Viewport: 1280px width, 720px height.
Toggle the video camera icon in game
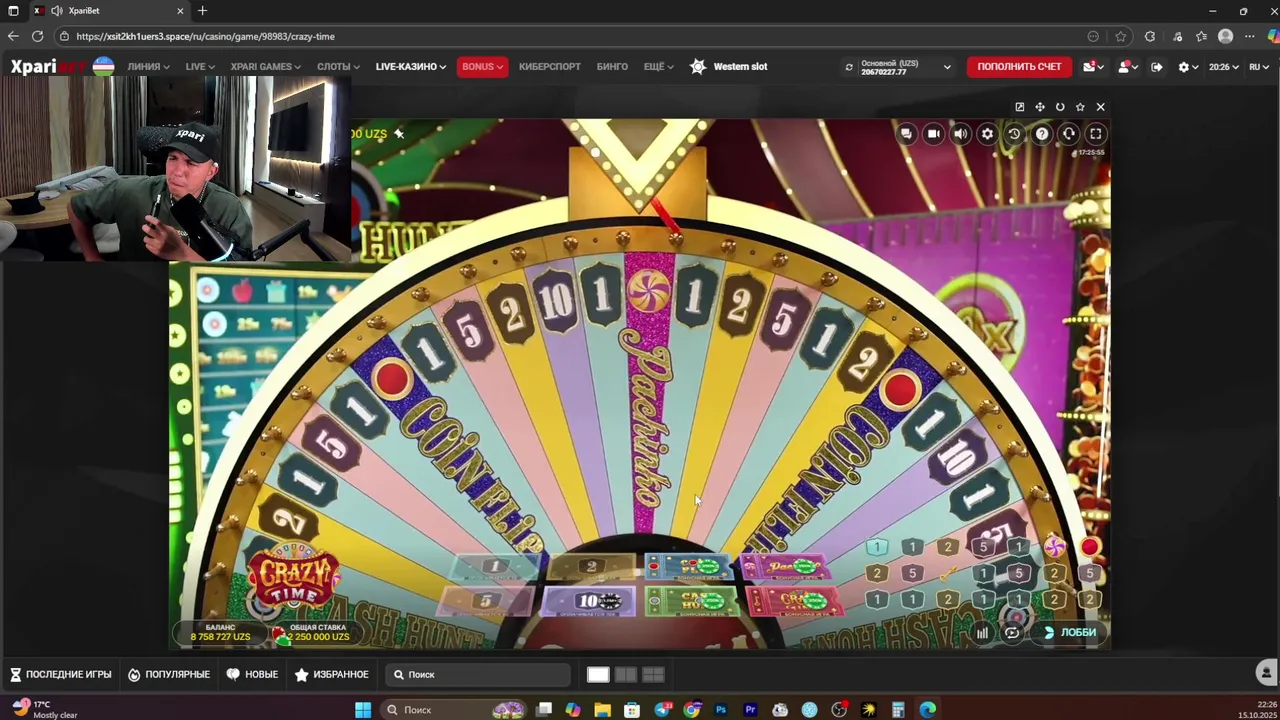[933, 134]
